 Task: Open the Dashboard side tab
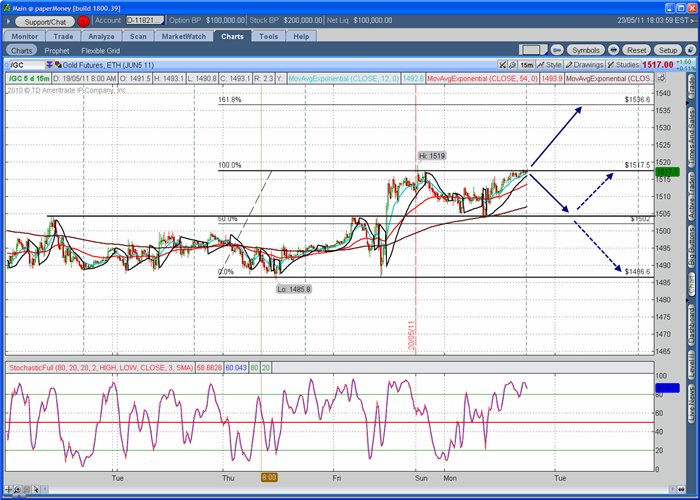pyautogui.click(x=691, y=325)
